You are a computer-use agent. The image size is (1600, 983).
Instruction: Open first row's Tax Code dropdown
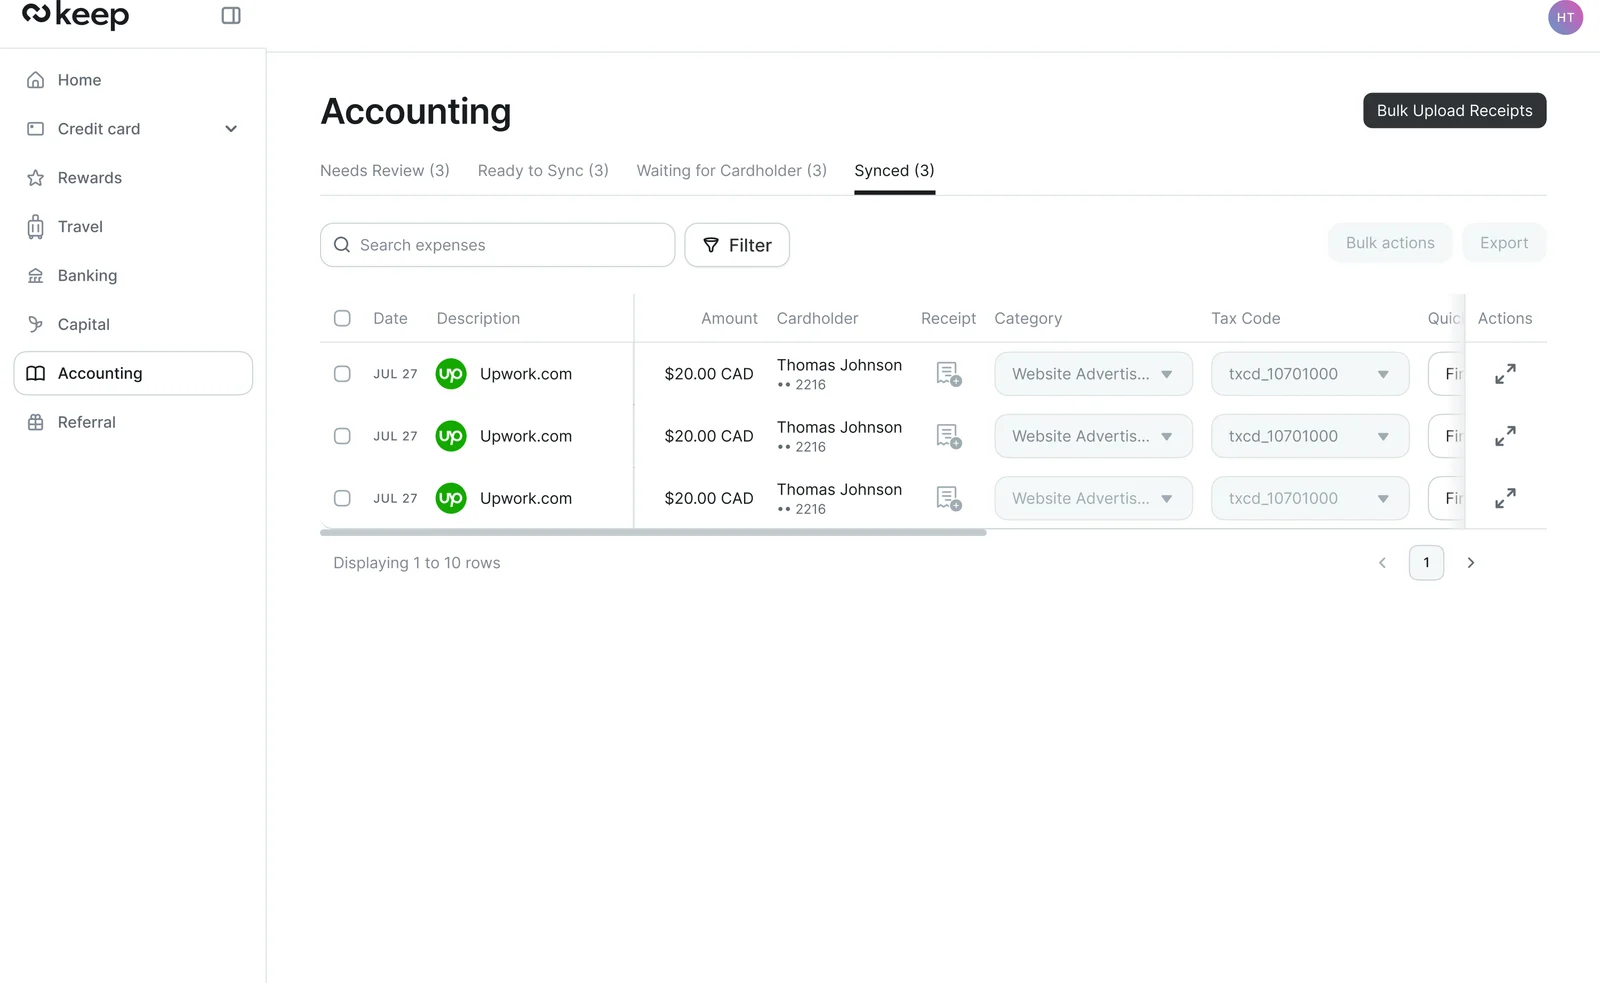coord(1310,374)
